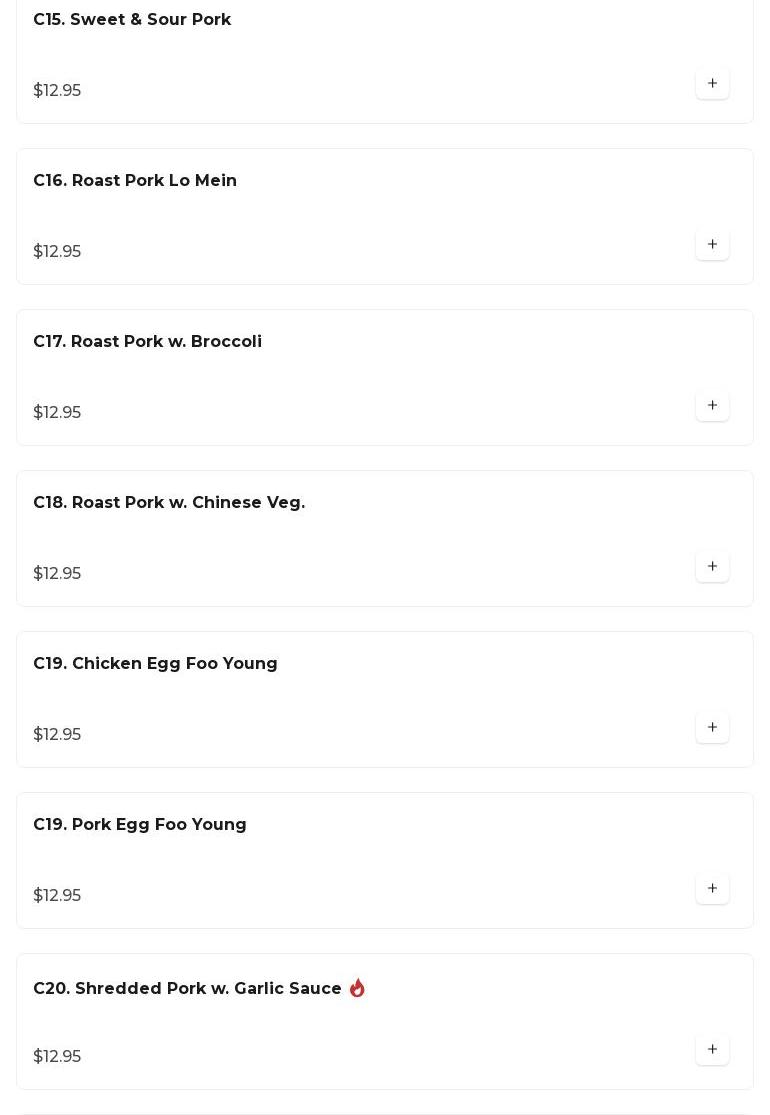Click the spicy flame icon on C20
Screen dimensions: 770x1115
[357, 988]
